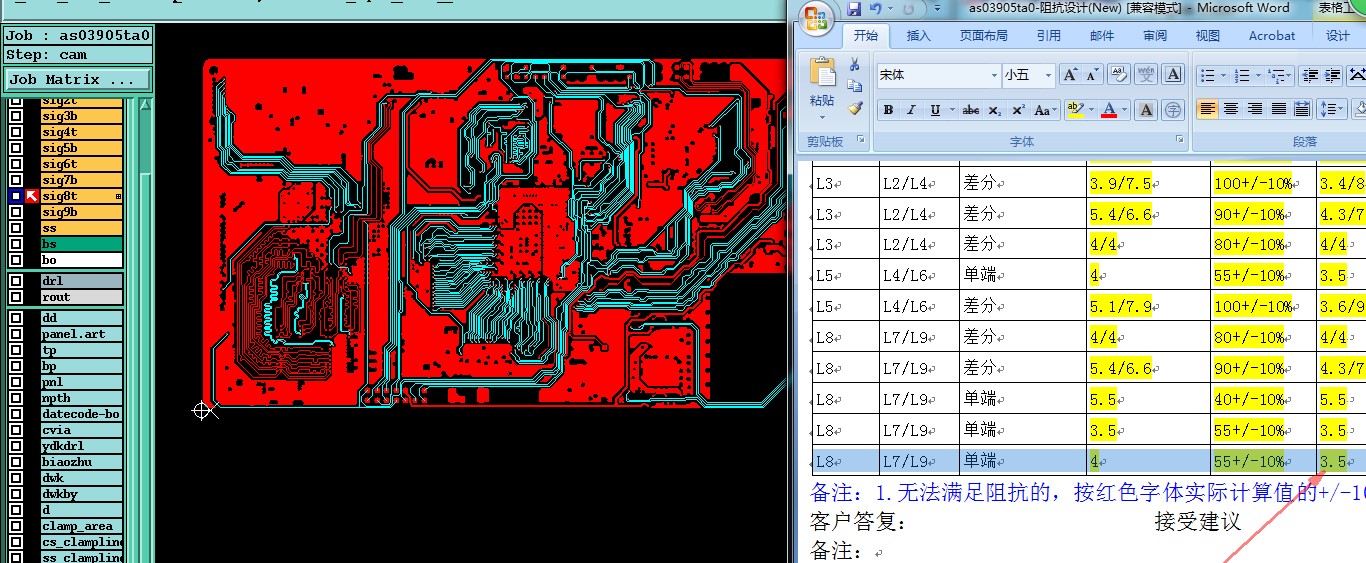The height and width of the screenshot is (563, 1366).
Task: Align text right
Action: [1256, 109]
